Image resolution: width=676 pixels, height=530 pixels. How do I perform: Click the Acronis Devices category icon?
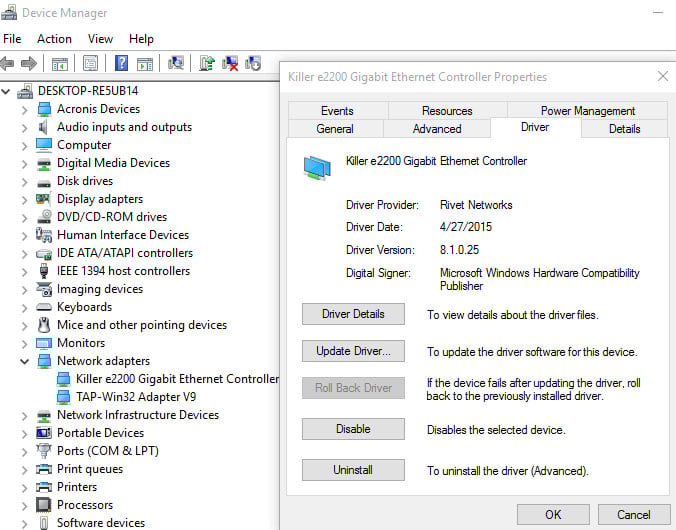click(x=44, y=109)
